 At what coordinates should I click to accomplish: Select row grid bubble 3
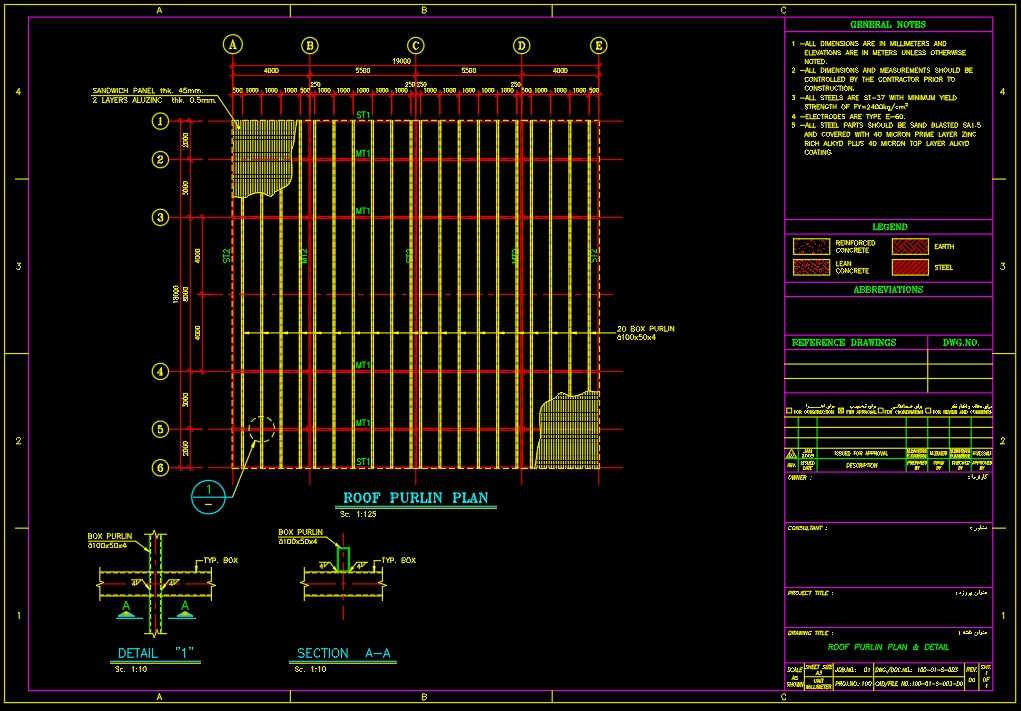[x=159, y=217]
